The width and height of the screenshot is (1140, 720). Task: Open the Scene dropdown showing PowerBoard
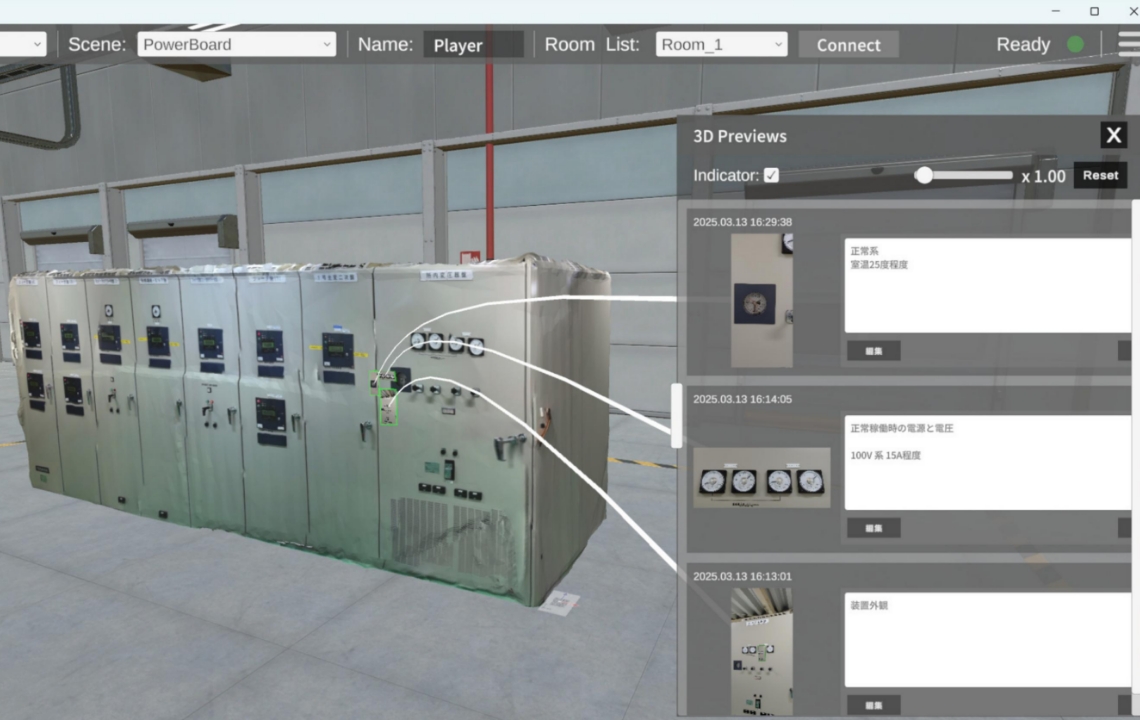[236, 45]
